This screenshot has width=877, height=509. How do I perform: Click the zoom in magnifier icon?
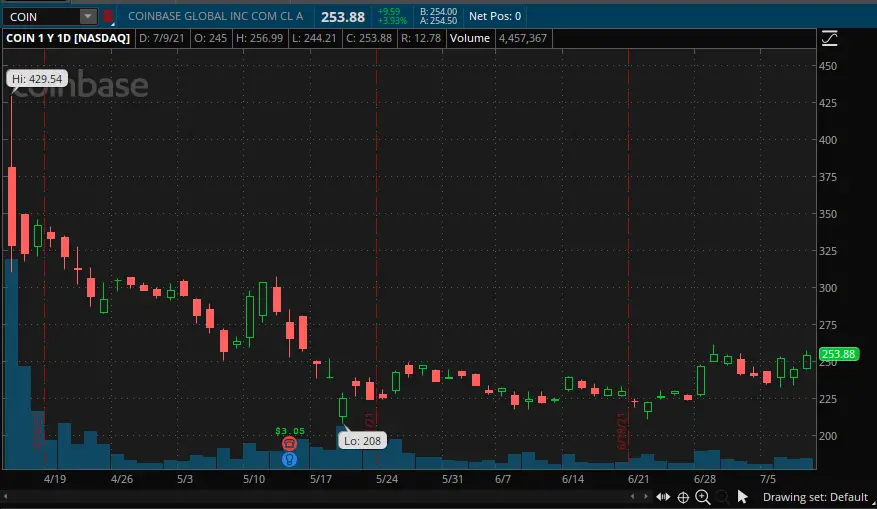[x=702, y=497]
